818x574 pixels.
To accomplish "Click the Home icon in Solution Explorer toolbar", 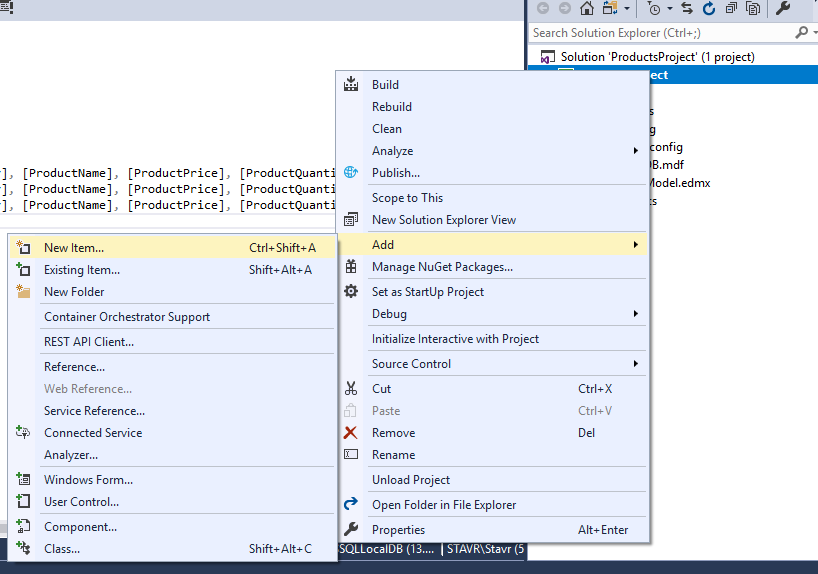I will pyautogui.click(x=587, y=8).
